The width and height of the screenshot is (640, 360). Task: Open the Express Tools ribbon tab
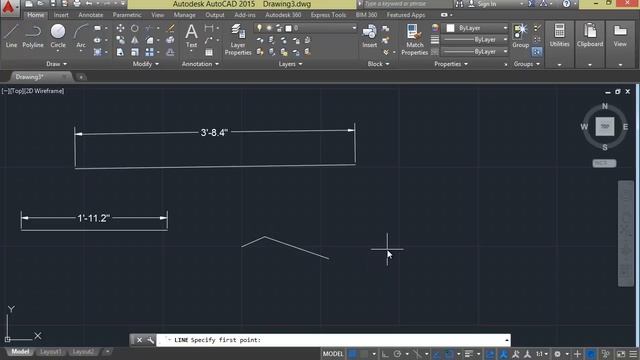coord(328,15)
